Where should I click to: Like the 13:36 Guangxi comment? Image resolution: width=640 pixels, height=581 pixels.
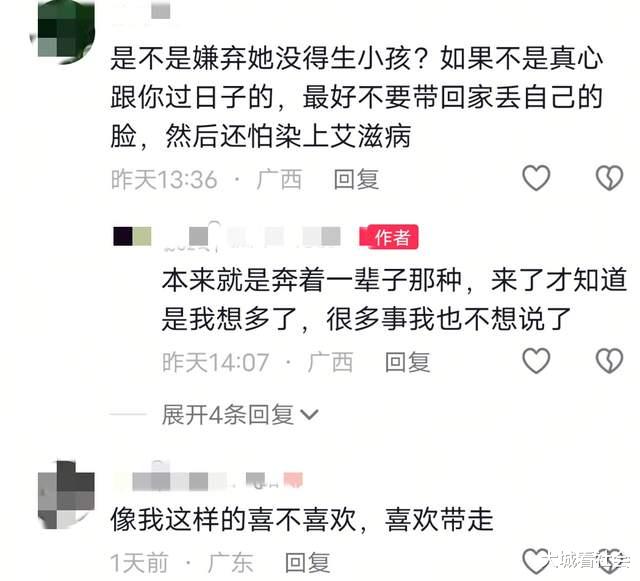pos(536,178)
